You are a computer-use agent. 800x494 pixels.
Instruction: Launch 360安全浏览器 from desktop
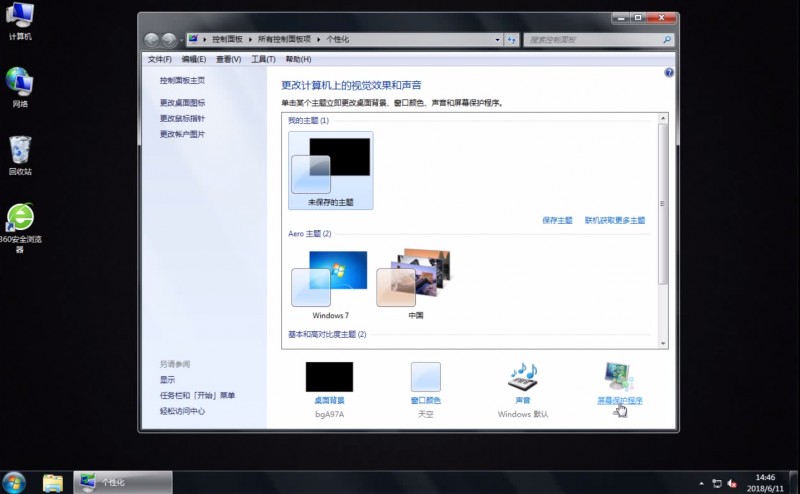pos(20,228)
